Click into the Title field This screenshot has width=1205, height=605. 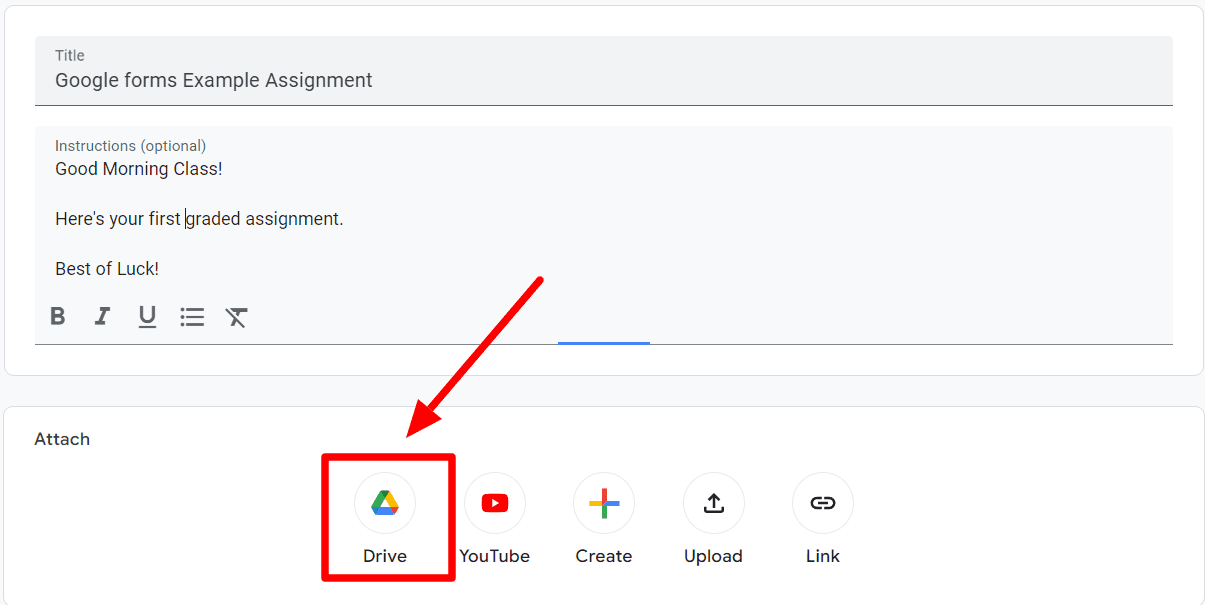point(604,71)
